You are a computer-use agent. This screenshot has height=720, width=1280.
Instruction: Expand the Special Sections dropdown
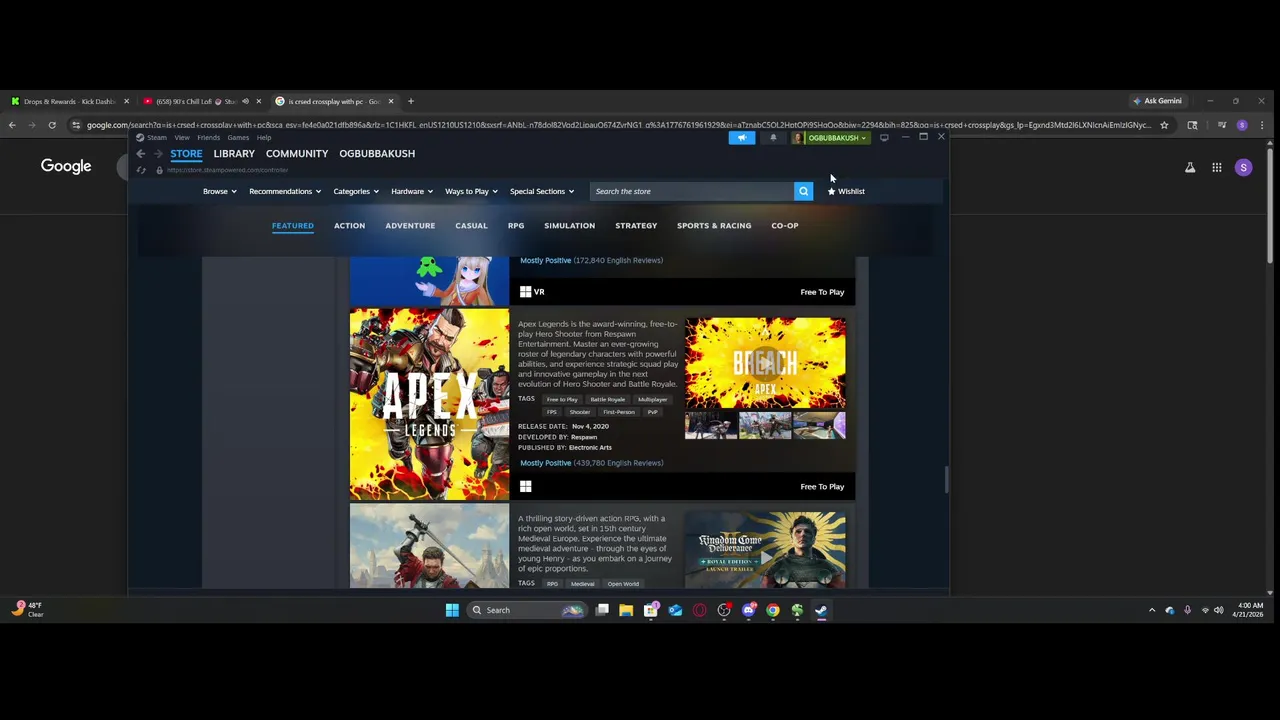[542, 191]
